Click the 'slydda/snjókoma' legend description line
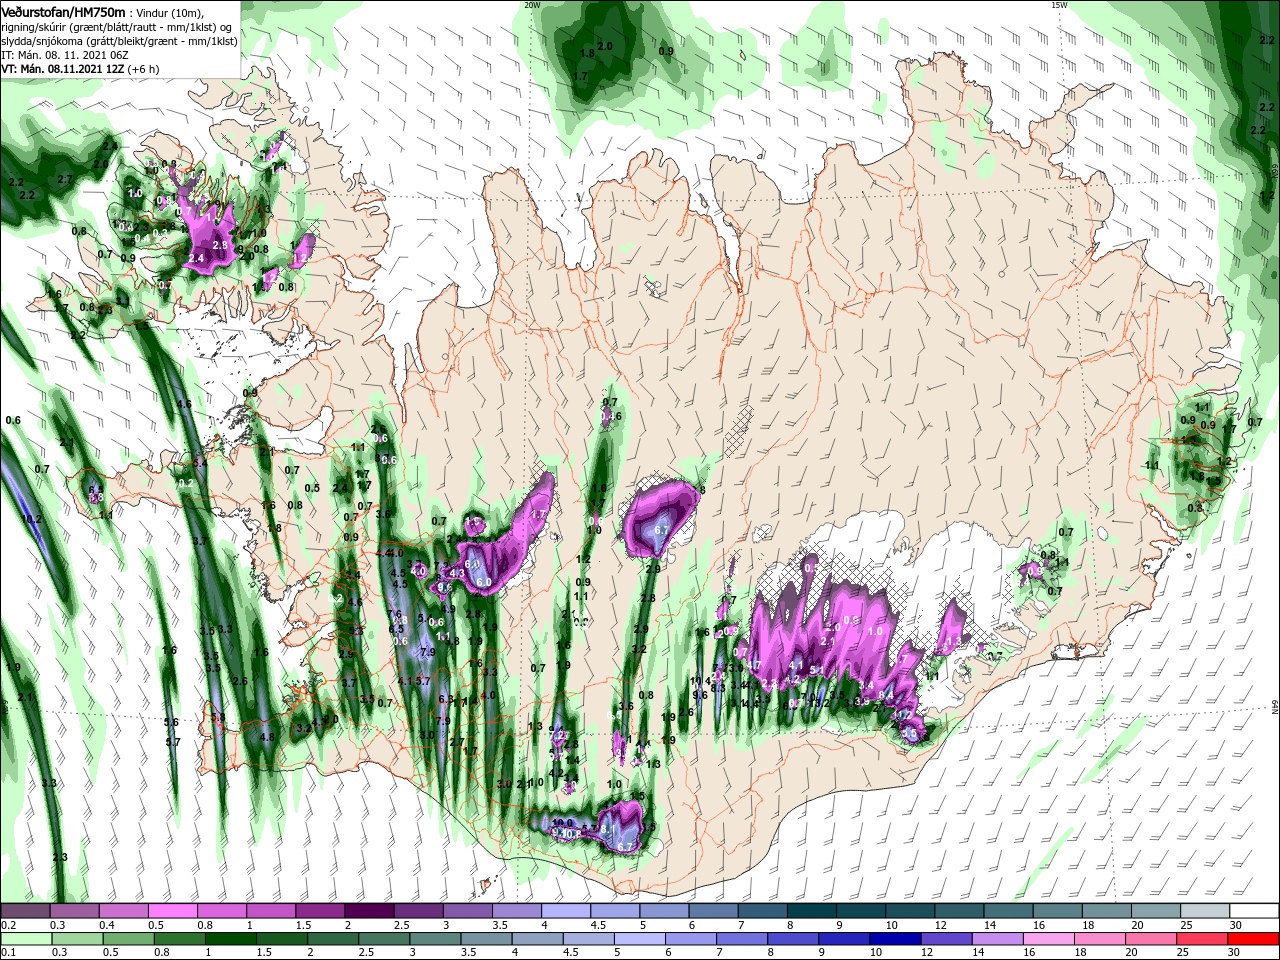Viewport: 1280px width, 960px height. click(x=118, y=41)
